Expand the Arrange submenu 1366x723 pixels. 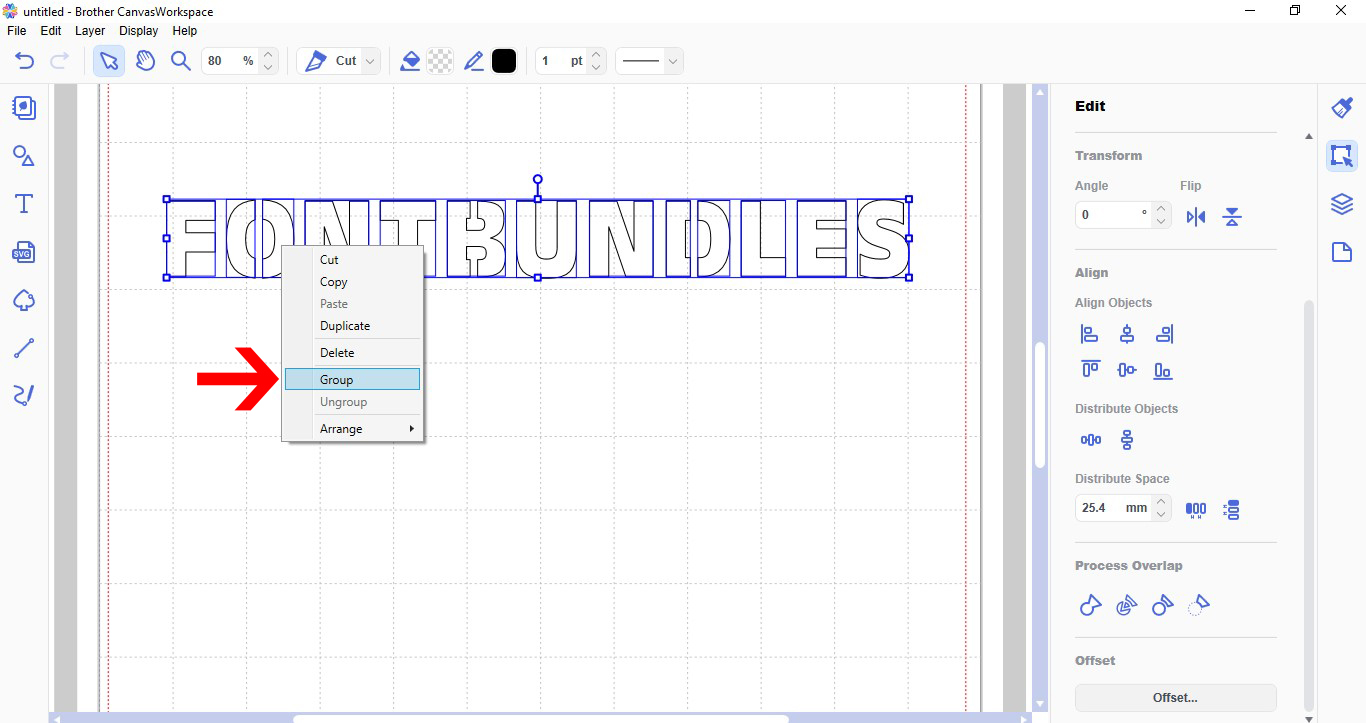click(x=353, y=429)
